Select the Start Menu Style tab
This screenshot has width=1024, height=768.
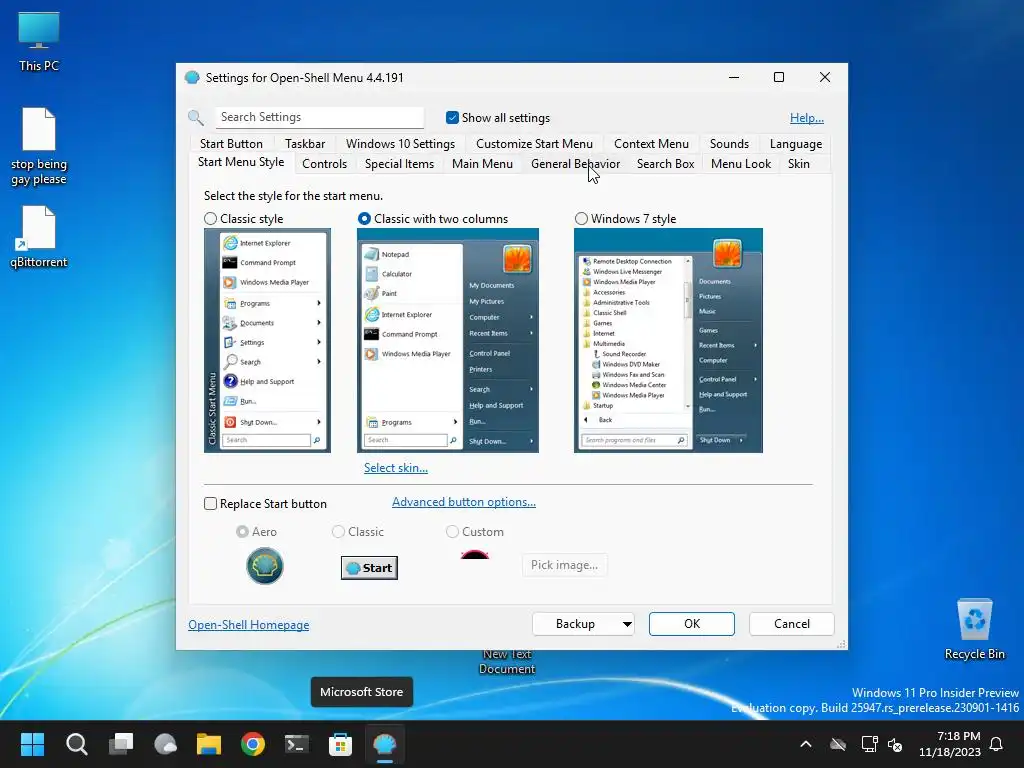241,162
